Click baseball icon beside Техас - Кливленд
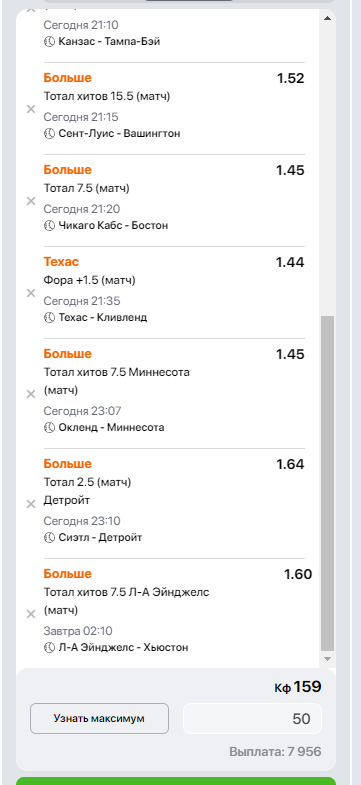The image size is (361, 785). pos(49,317)
